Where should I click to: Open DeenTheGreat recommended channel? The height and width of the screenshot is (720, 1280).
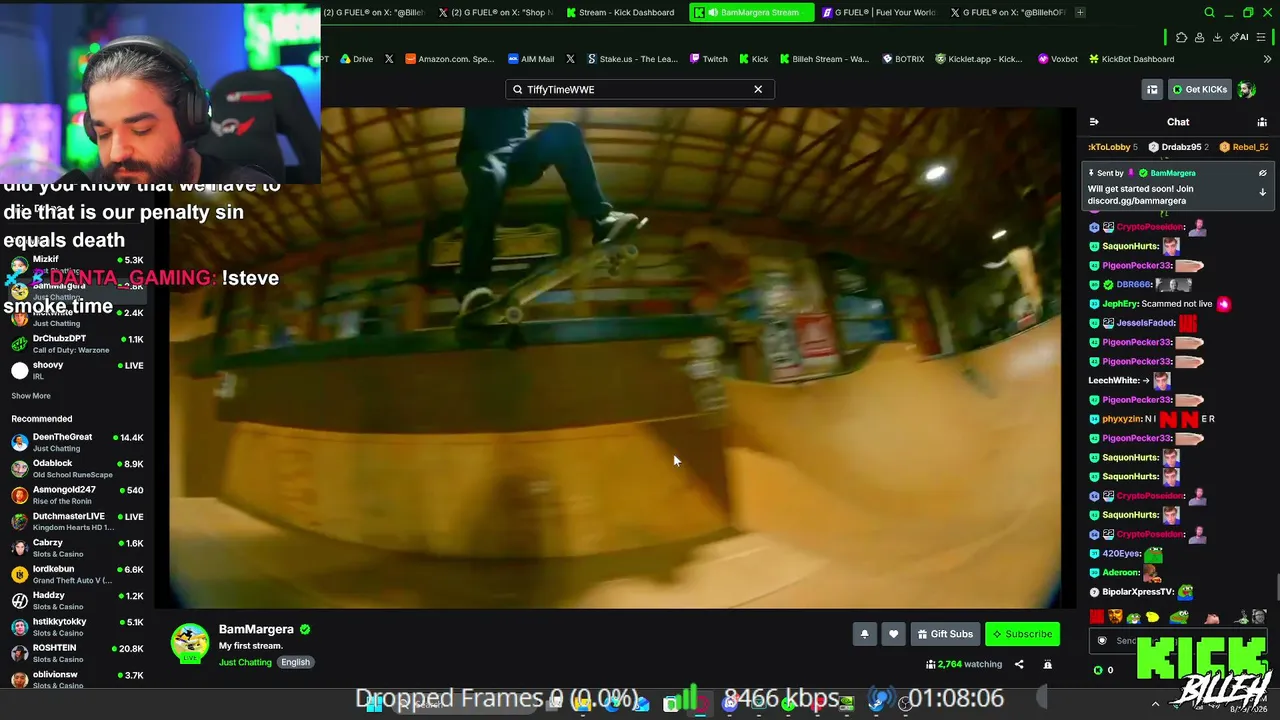[78, 442]
